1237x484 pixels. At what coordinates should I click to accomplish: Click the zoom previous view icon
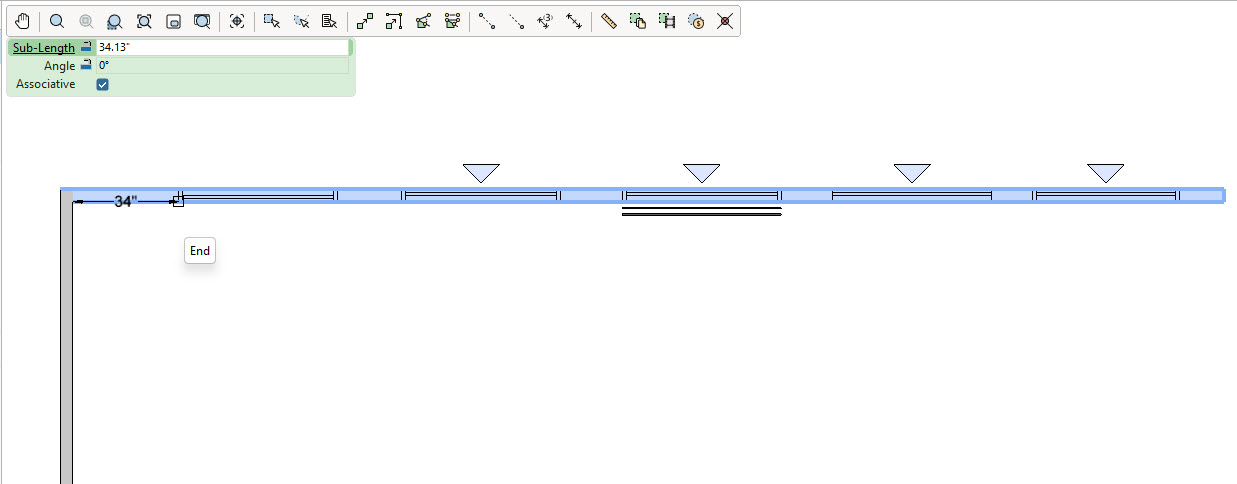[x=202, y=21]
